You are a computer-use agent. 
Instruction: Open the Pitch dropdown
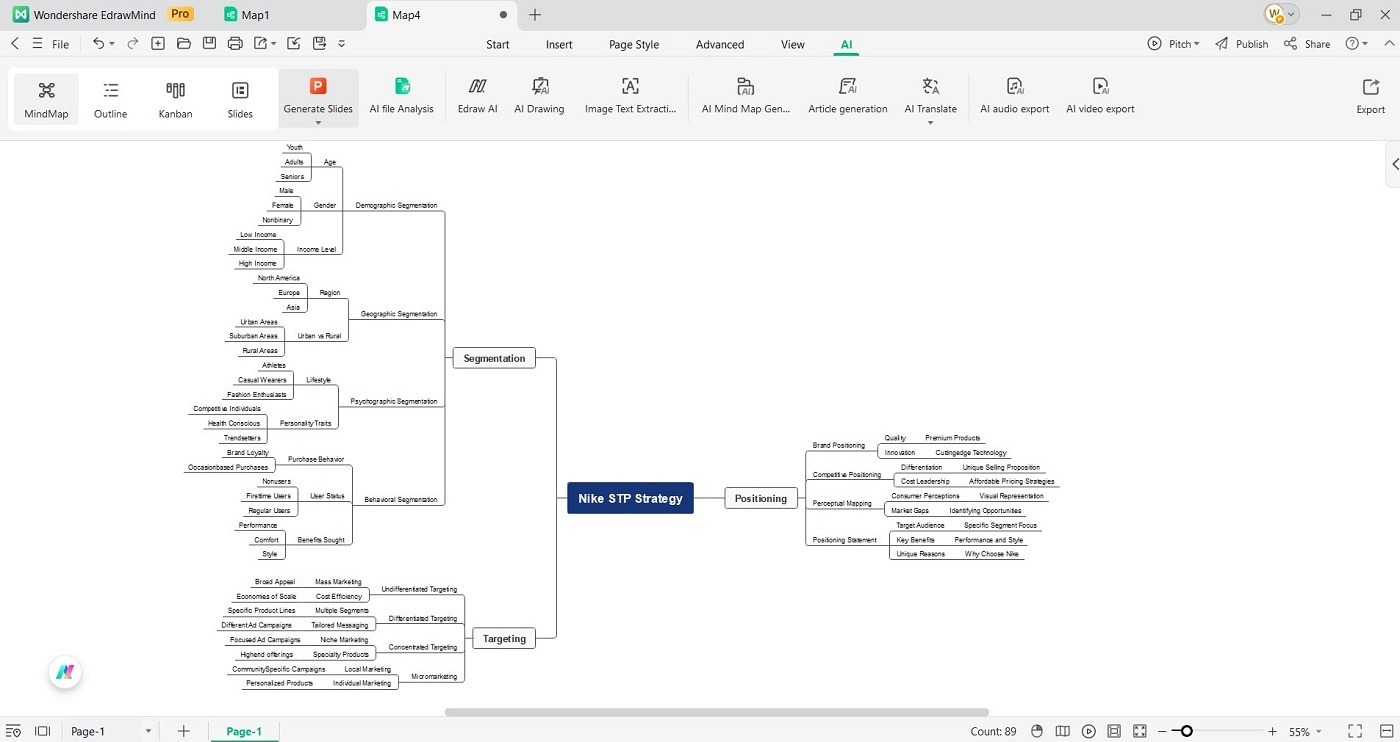(1173, 44)
